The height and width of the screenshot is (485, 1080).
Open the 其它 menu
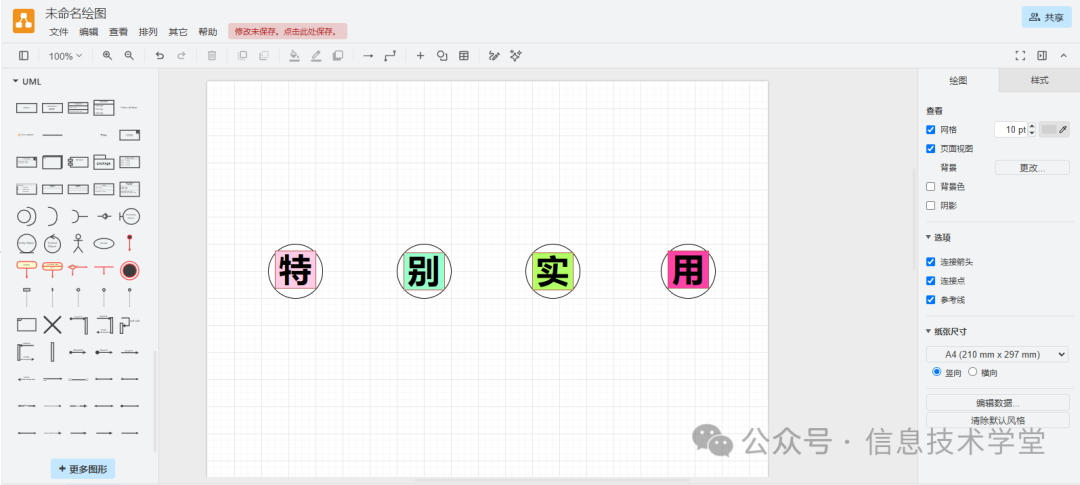click(x=178, y=32)
